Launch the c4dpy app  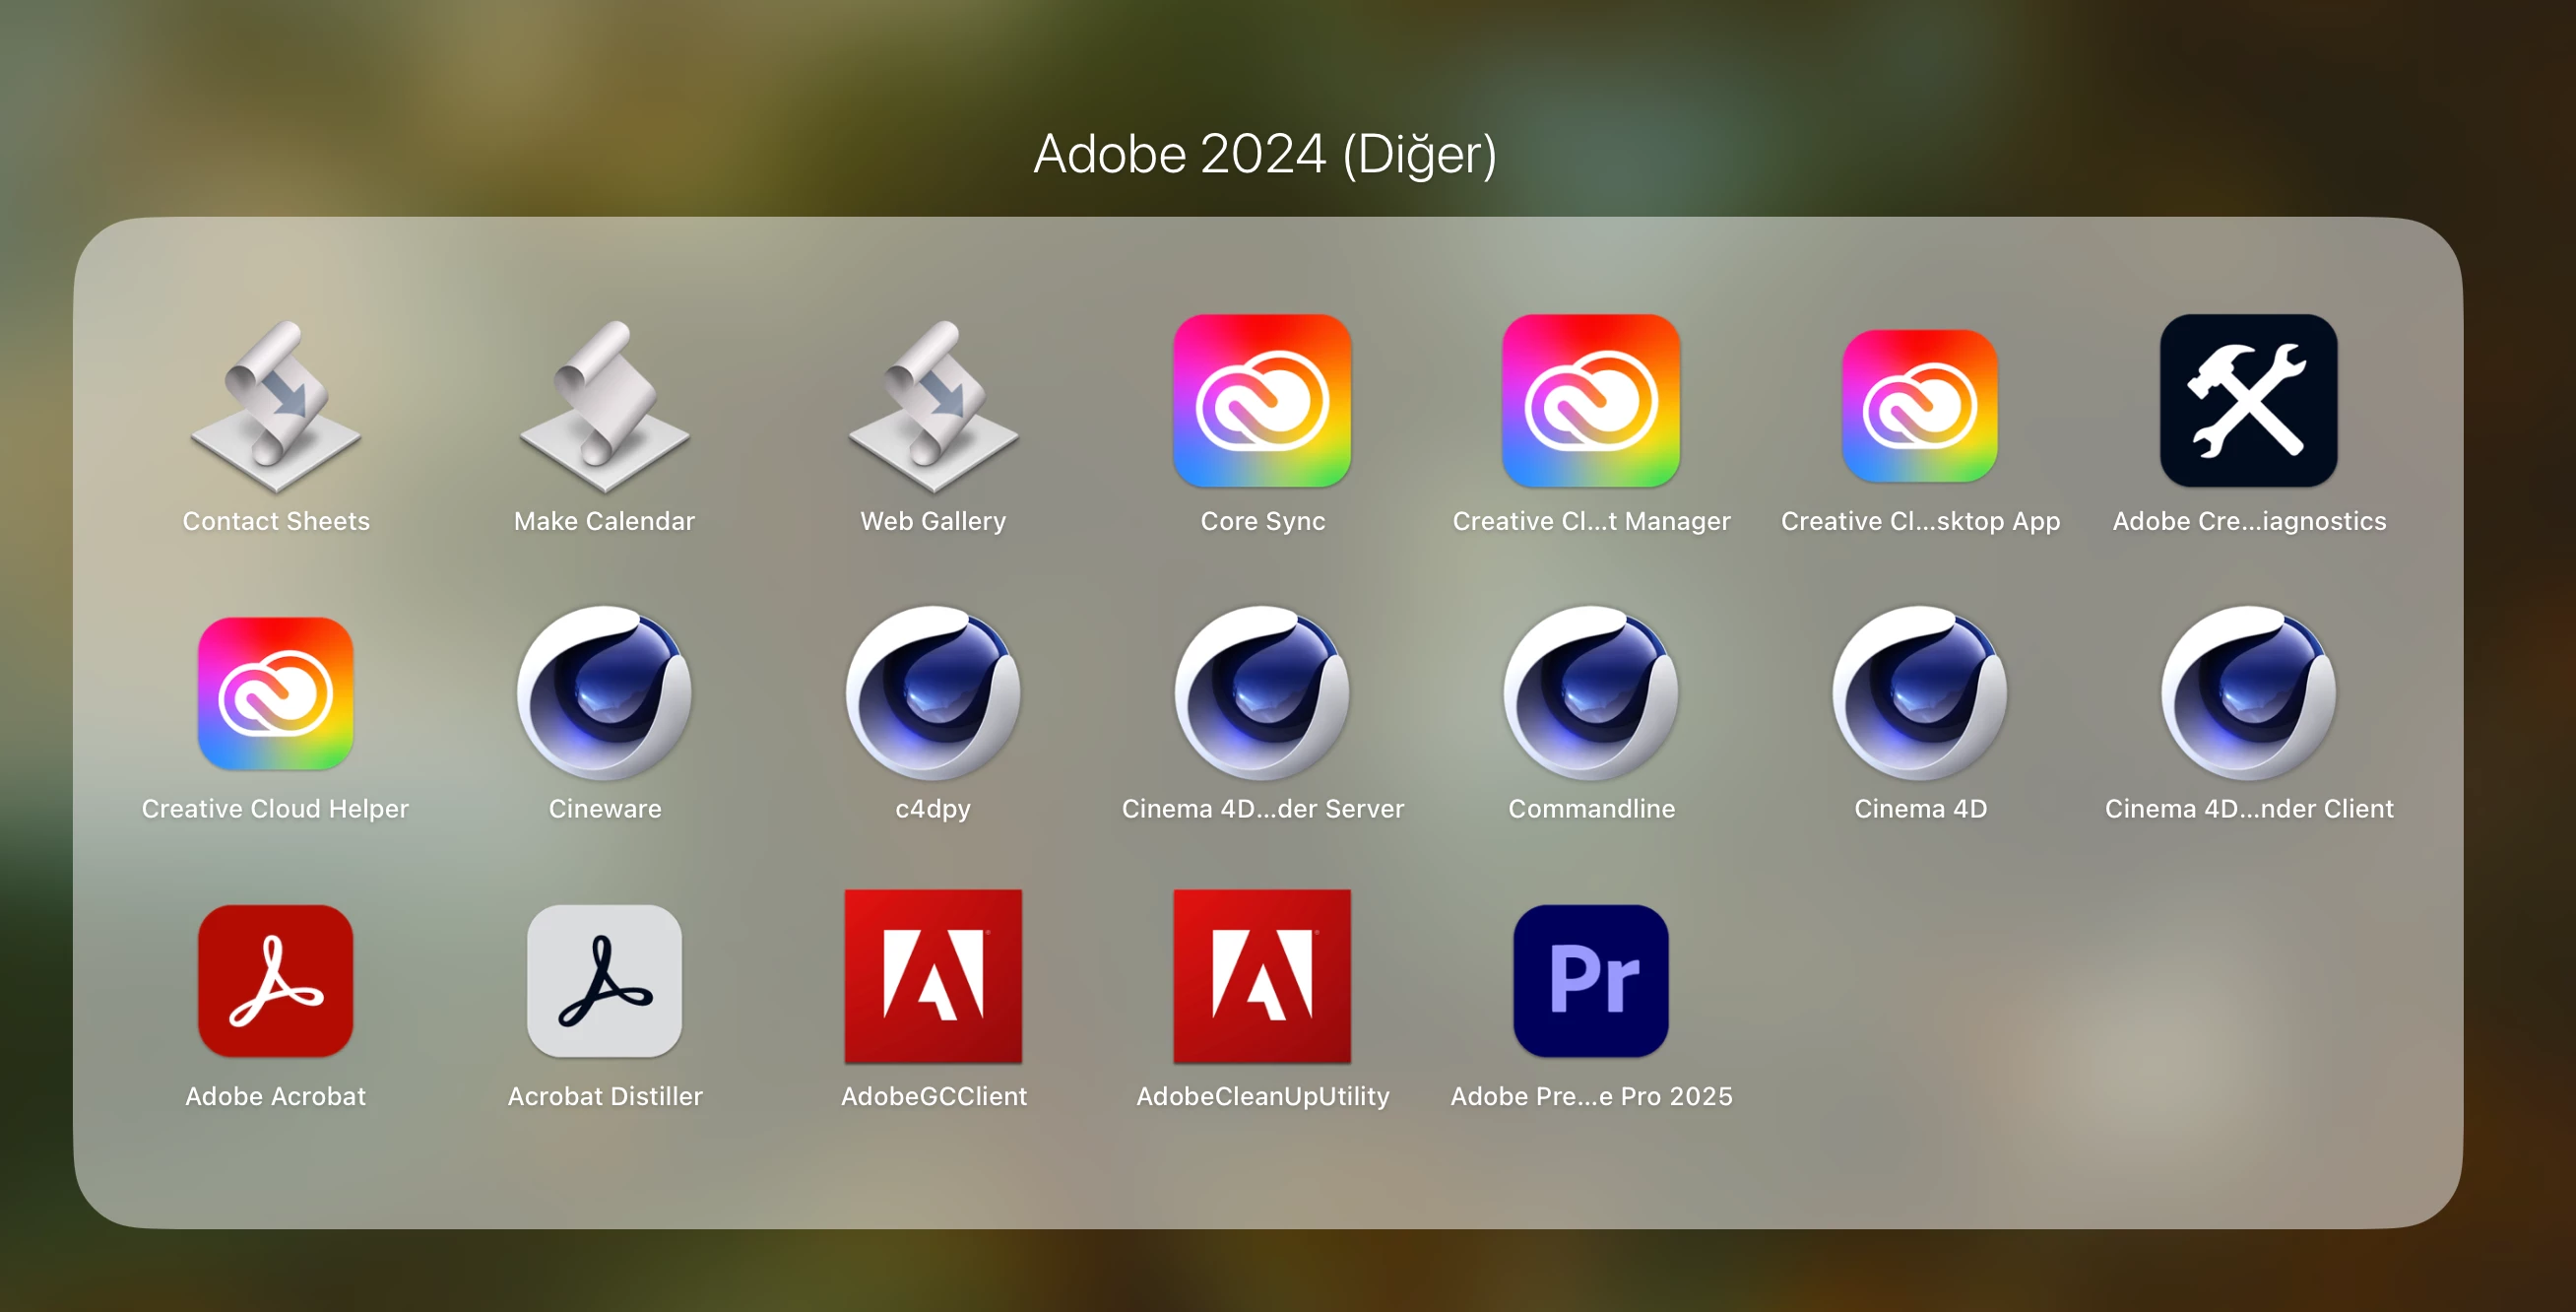(x=933, y=693)
